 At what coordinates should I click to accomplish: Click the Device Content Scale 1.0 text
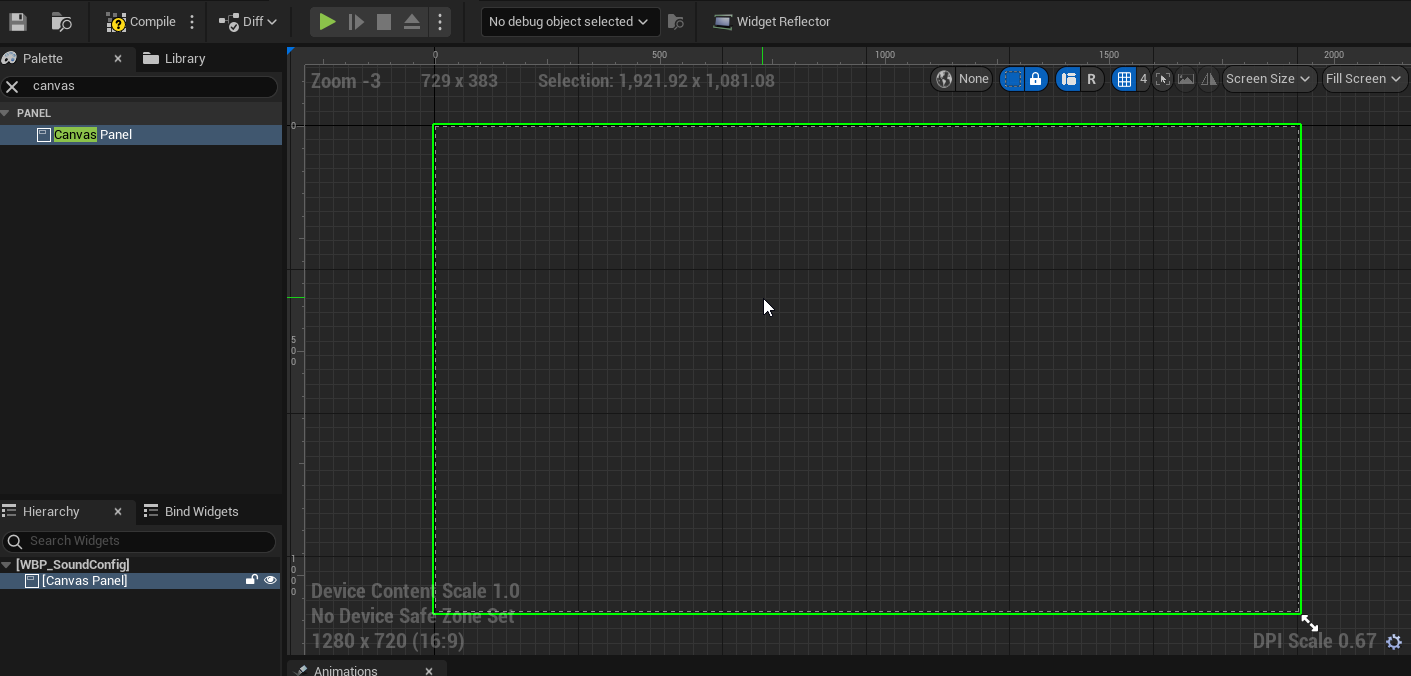coord(415,591)
